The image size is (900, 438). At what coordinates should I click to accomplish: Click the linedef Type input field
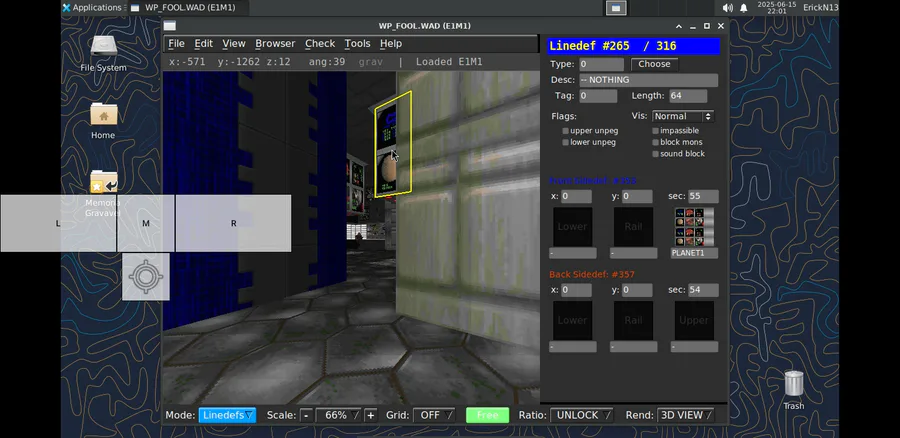(x=601, y=64)
